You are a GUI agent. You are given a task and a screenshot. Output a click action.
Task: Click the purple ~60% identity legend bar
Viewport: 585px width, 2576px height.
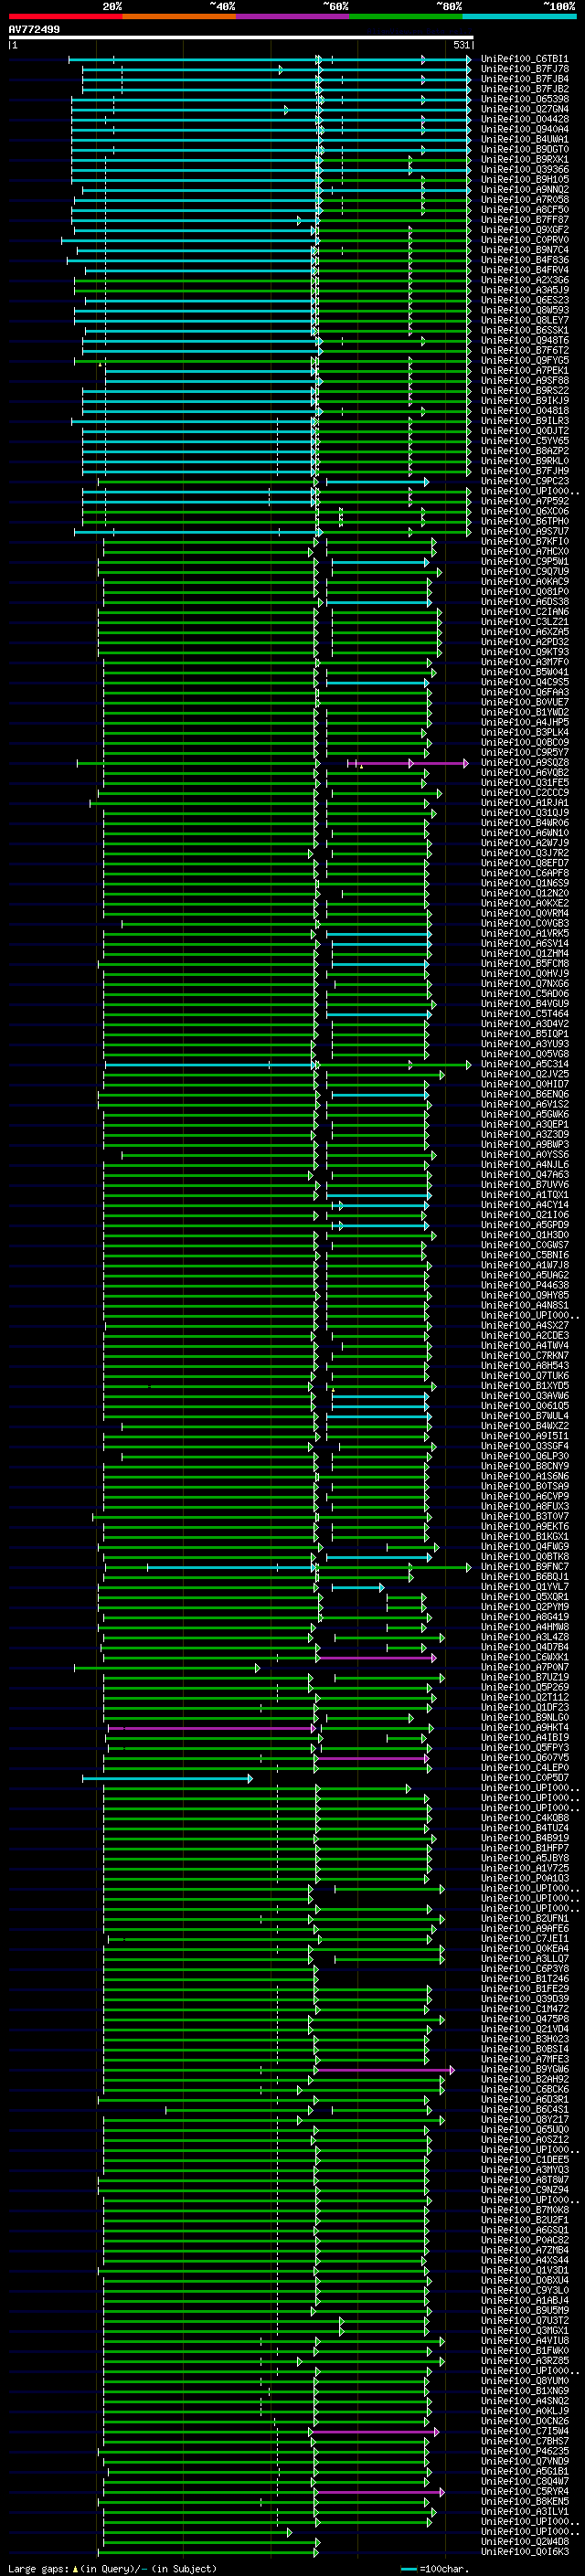(x=293, y=16)
